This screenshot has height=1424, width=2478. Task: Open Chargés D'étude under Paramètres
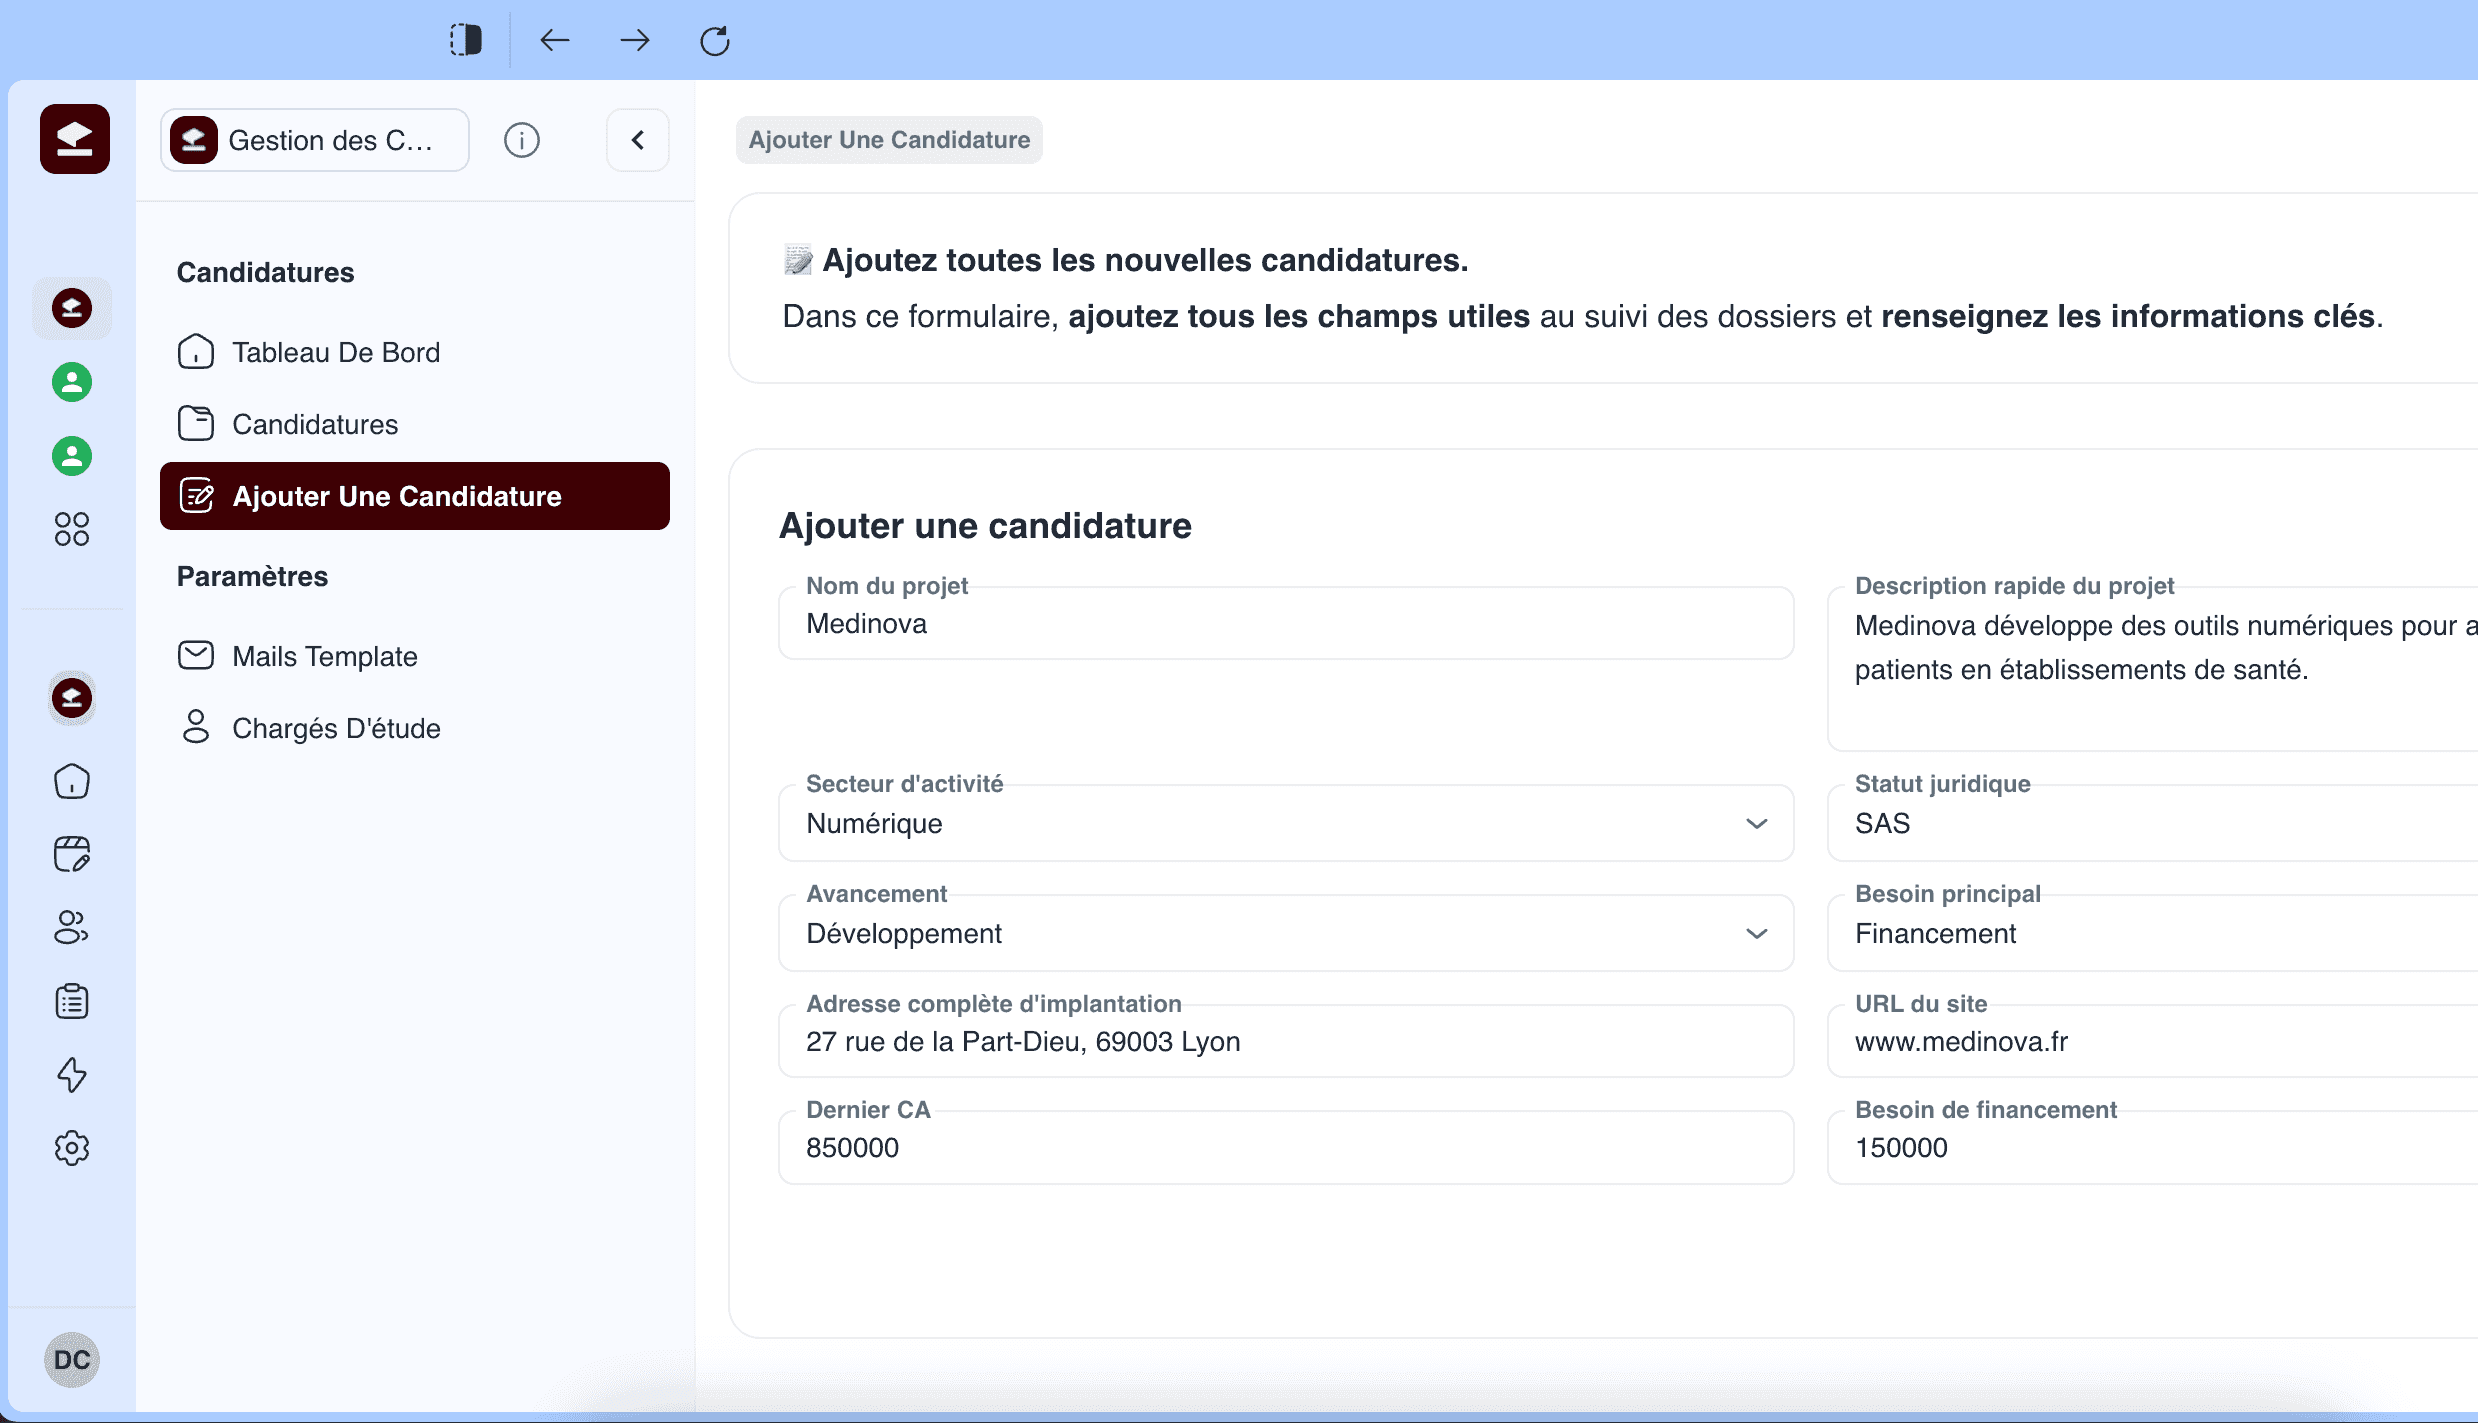click(336, 728)
